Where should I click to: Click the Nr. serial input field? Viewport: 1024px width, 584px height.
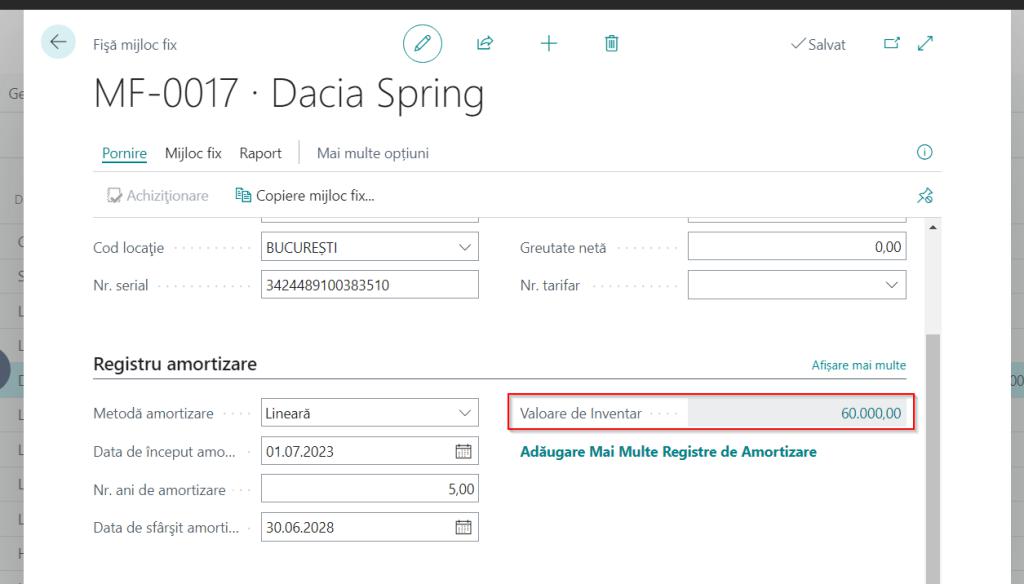click(369, 285)
